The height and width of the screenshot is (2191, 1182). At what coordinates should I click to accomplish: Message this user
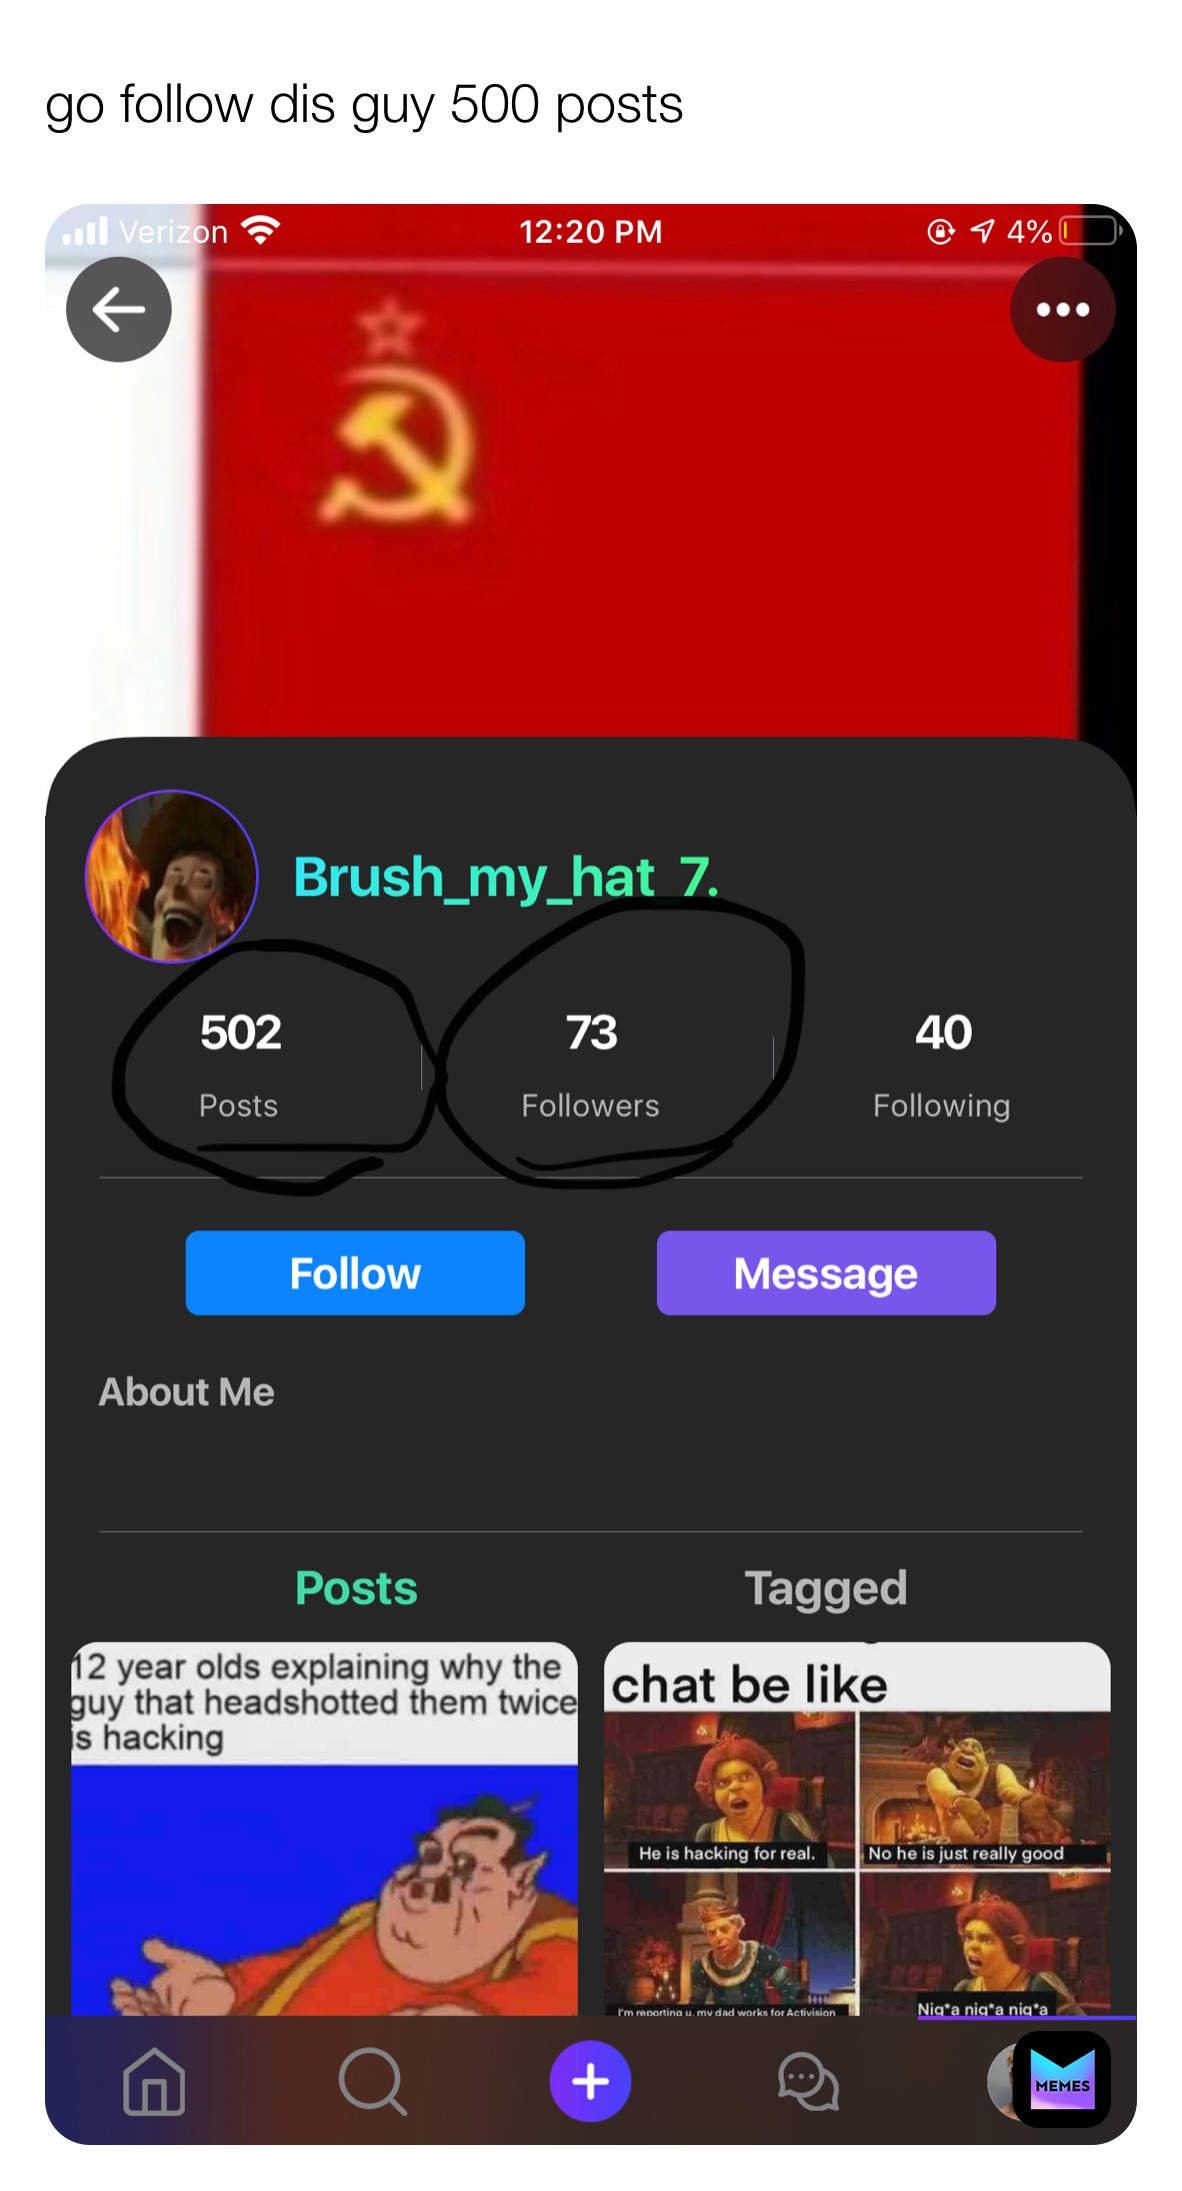(x=826, y=1272)
